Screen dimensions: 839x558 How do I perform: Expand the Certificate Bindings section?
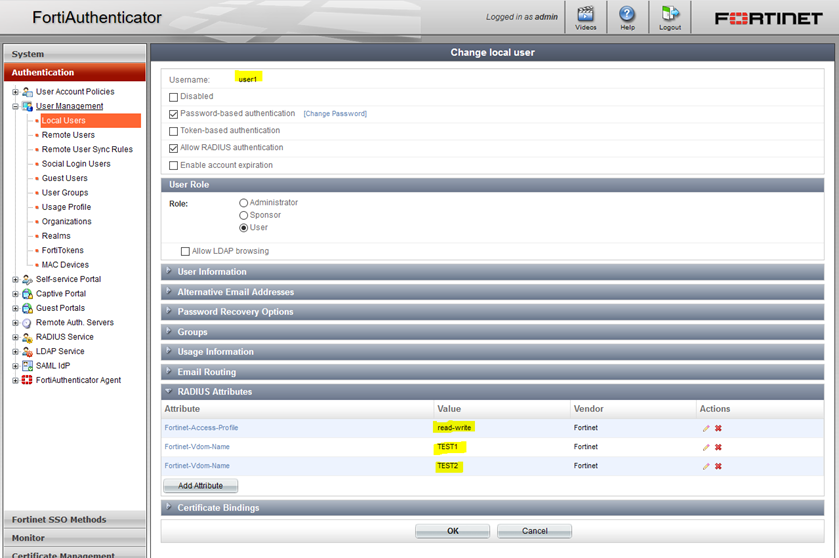(218, 508)
